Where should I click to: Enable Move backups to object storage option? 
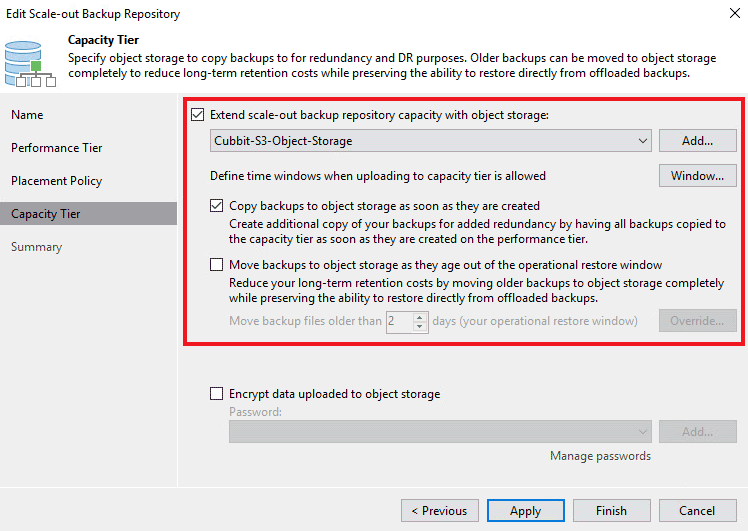217,265
